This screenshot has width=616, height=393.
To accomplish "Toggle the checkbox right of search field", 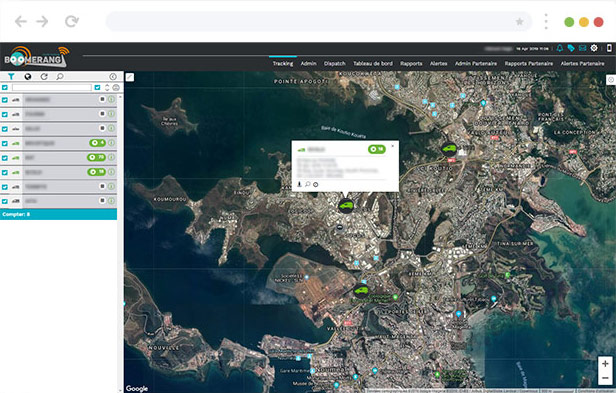I will point(97,87).
